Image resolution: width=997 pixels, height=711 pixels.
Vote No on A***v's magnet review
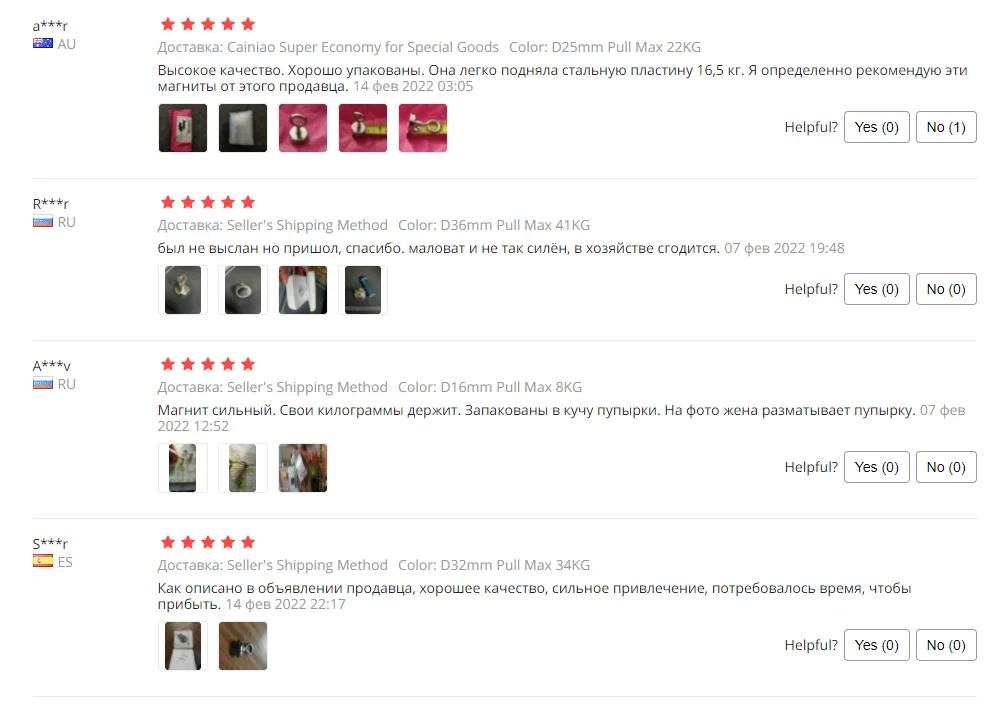tap(945, 467)
